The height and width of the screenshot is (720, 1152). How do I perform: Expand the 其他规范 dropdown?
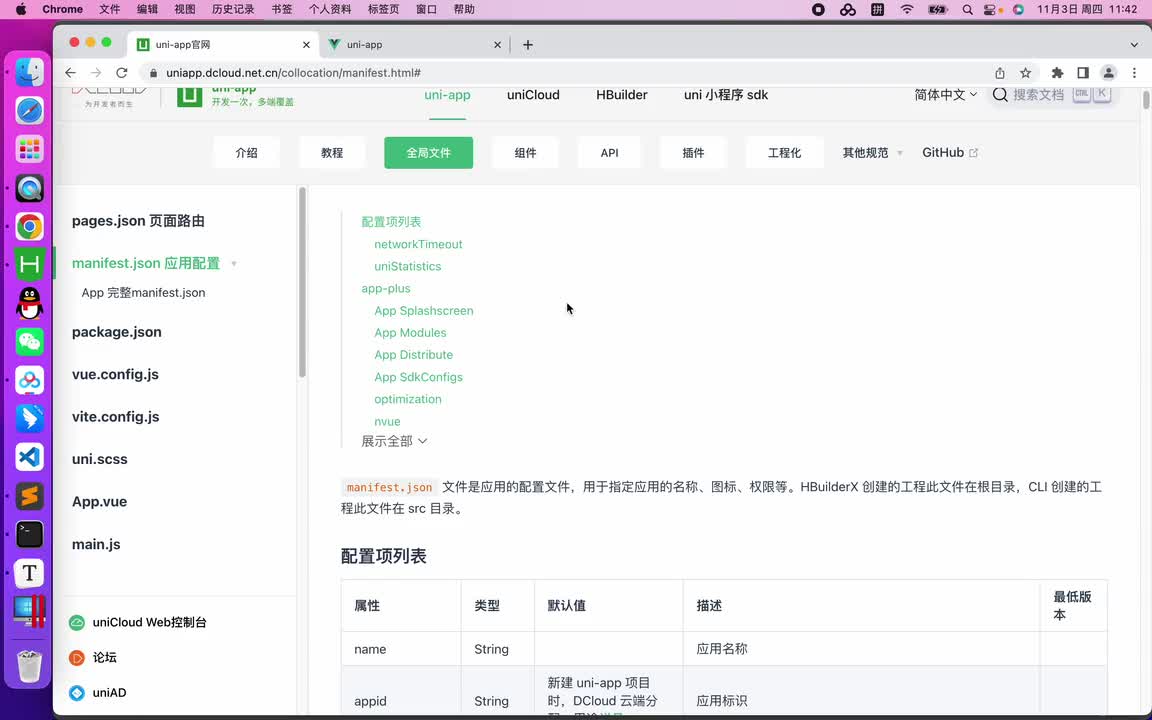pos(872,153)
